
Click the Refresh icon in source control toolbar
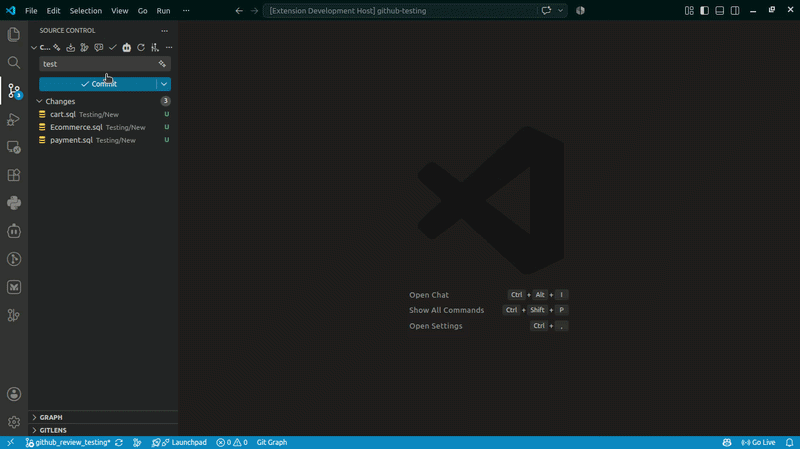tap(141, 47)
